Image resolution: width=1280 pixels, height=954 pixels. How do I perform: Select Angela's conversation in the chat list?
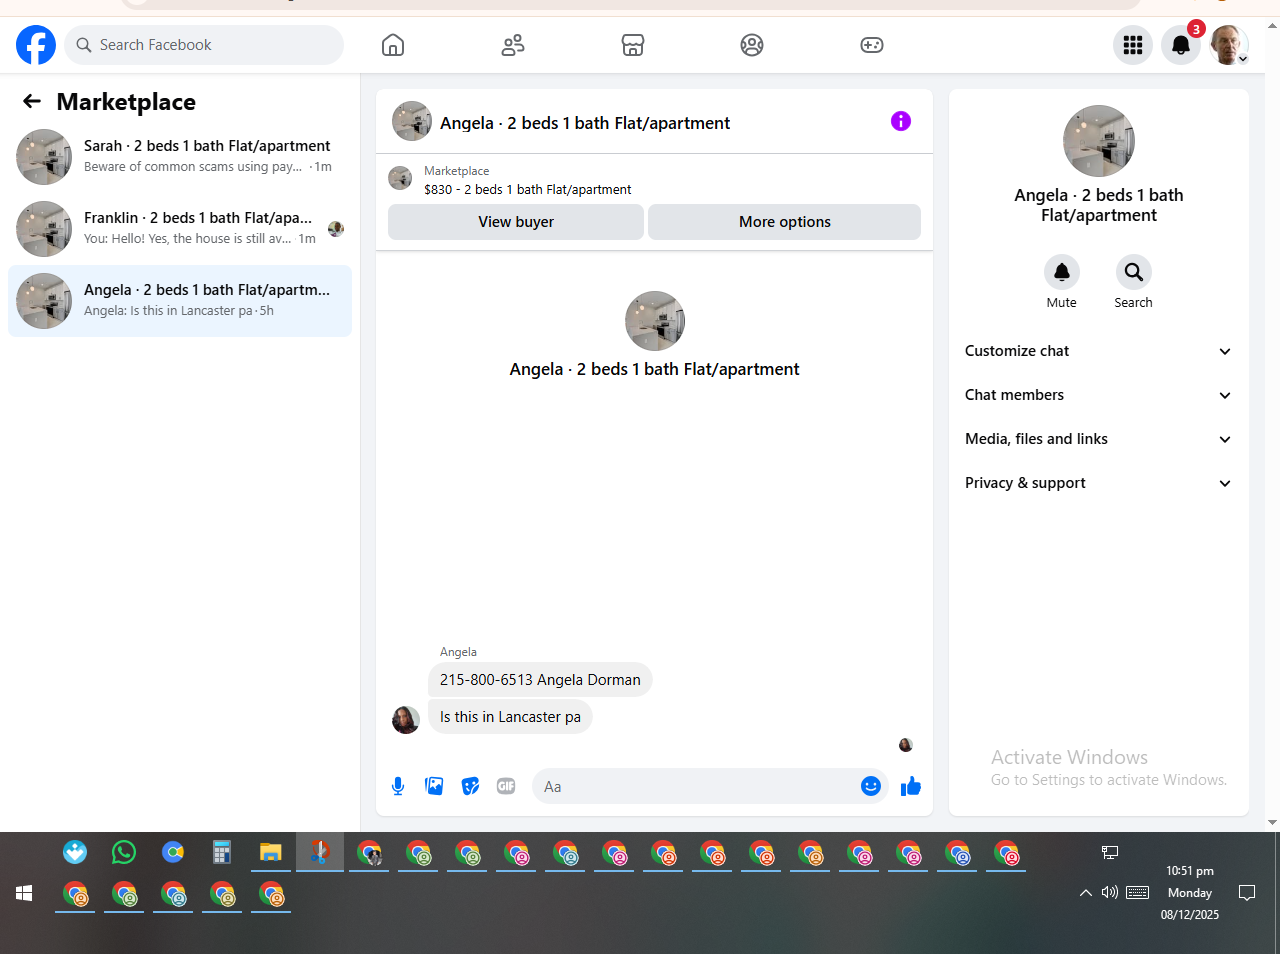[x=180, y=301]
